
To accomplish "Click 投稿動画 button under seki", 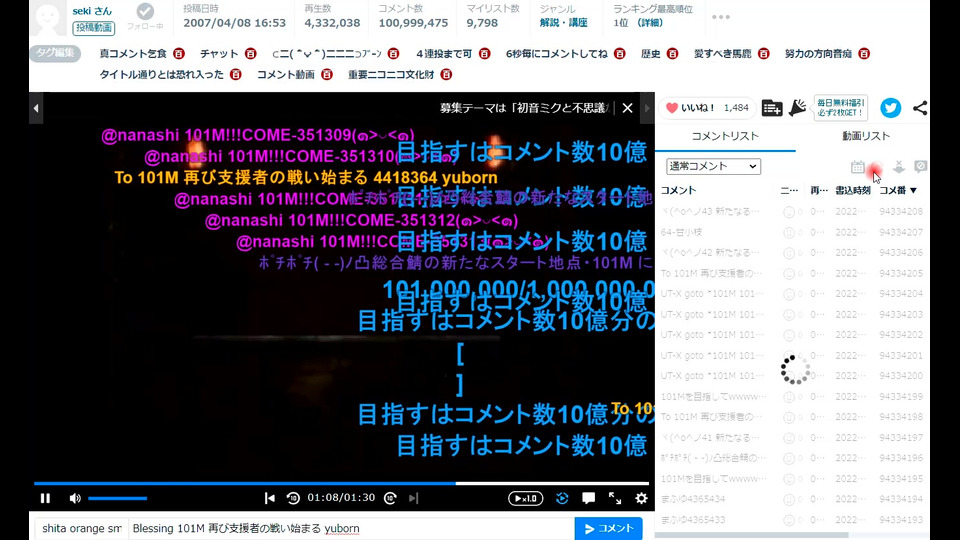I will [x=94, y=28].
